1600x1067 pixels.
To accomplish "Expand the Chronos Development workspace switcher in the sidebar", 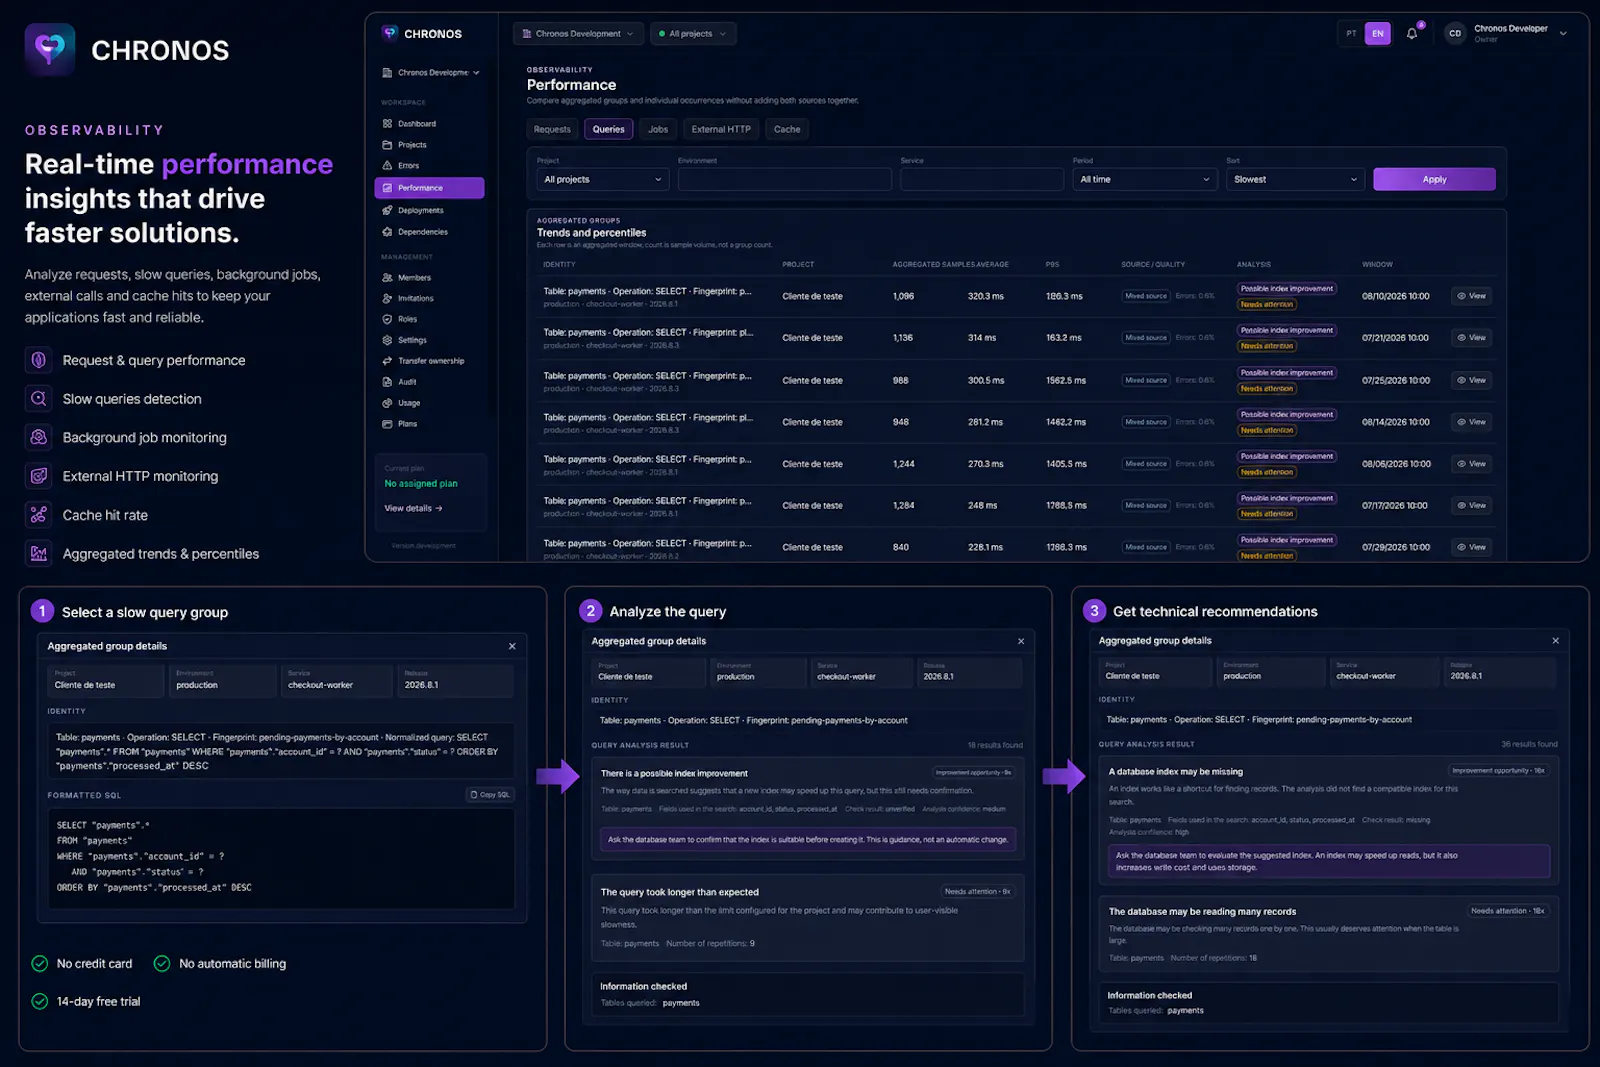I will tap(431, 73).
